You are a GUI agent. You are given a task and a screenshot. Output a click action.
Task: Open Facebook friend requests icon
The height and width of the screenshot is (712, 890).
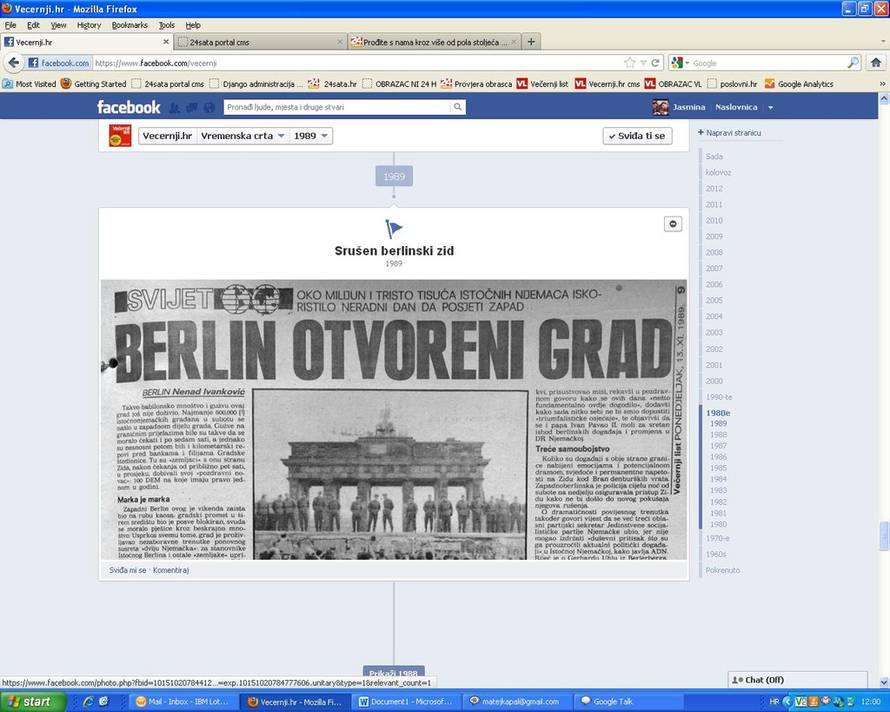click(x=174, y=107)
